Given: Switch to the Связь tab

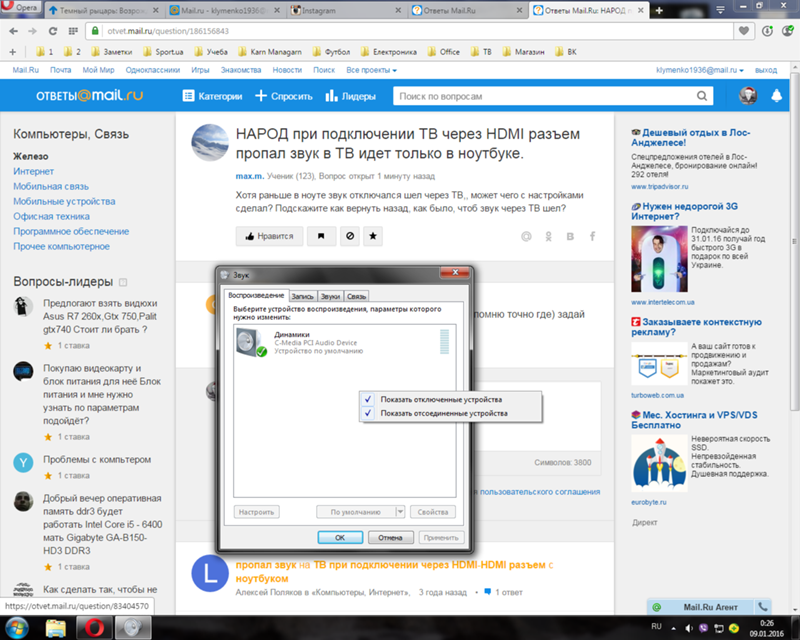Looking at the screenshot, I should tap(357, 297).
